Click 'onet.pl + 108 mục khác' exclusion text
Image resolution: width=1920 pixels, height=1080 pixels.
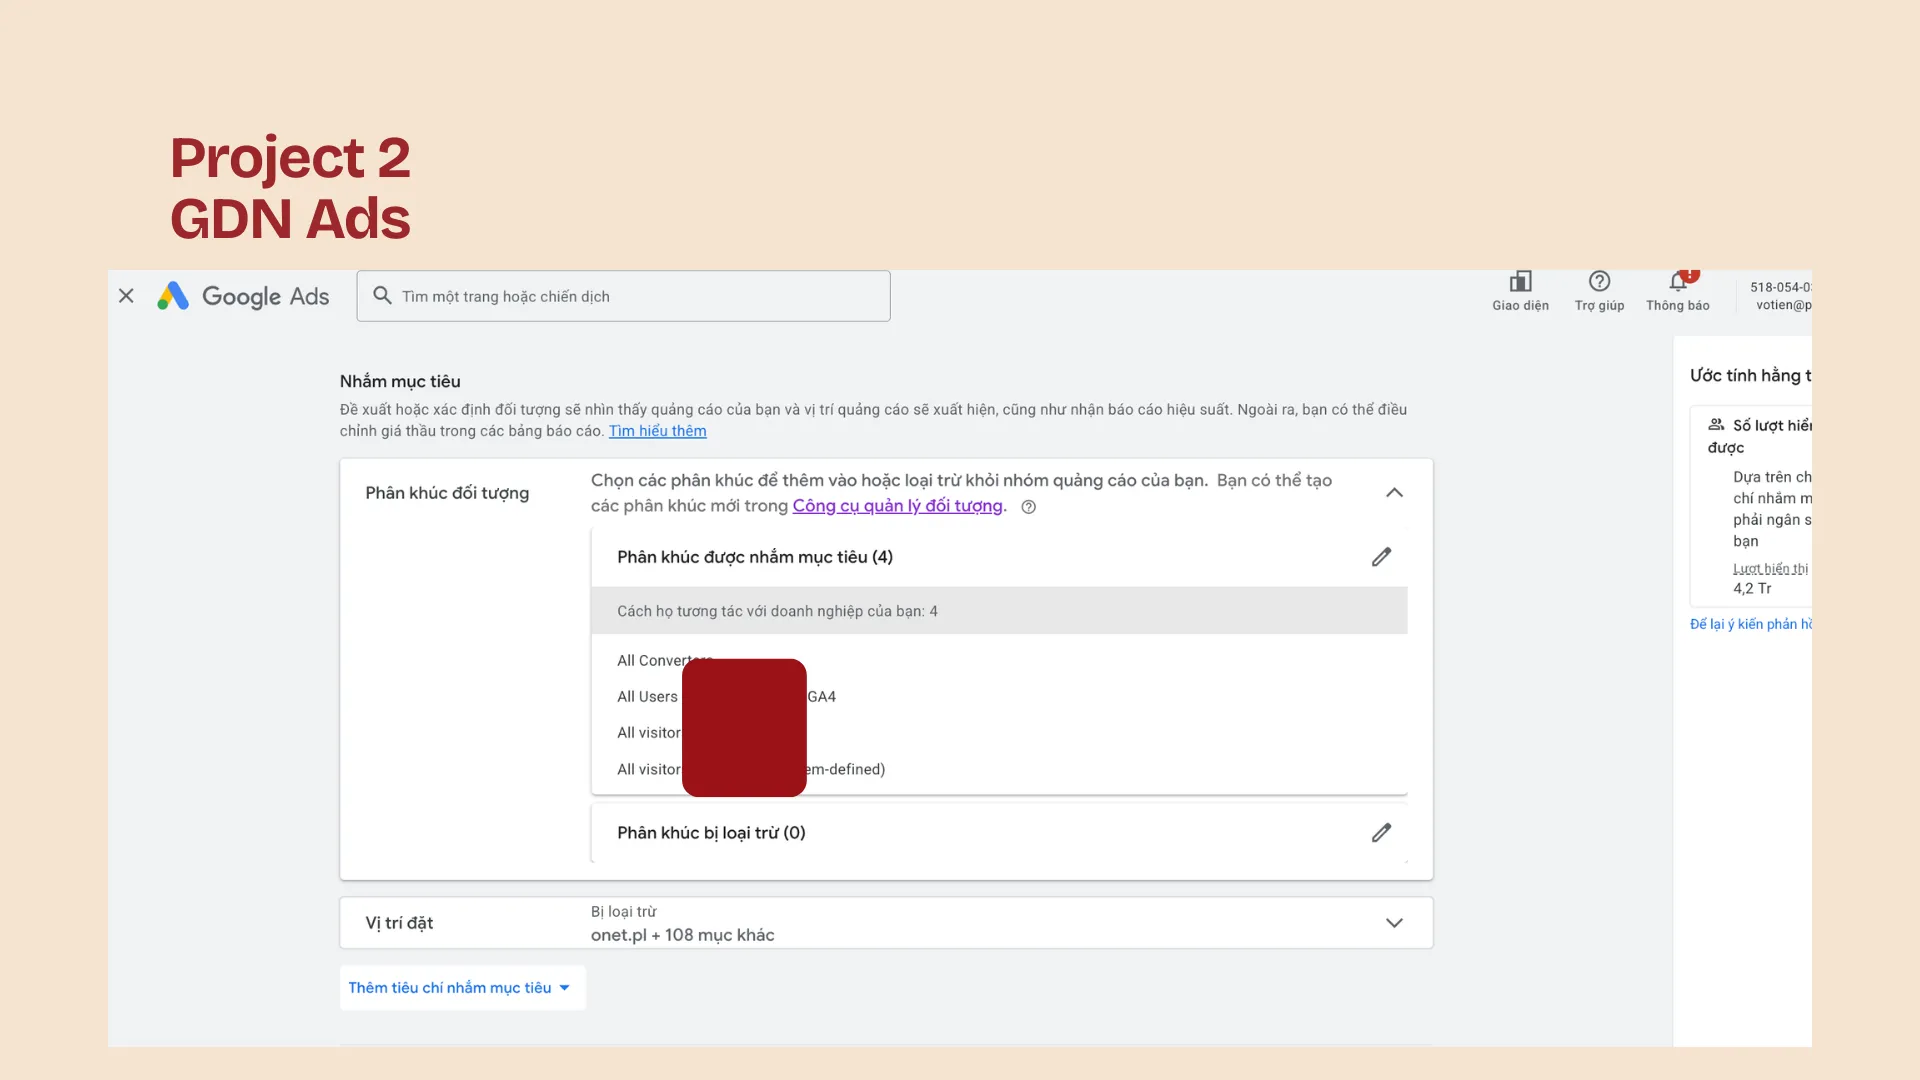pyautogui.click(x=682, y=935)
